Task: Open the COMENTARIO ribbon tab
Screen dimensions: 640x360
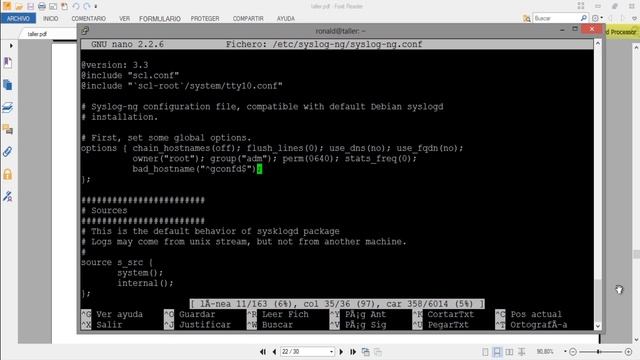Action: pyautogui.click(x=89, y=18)
